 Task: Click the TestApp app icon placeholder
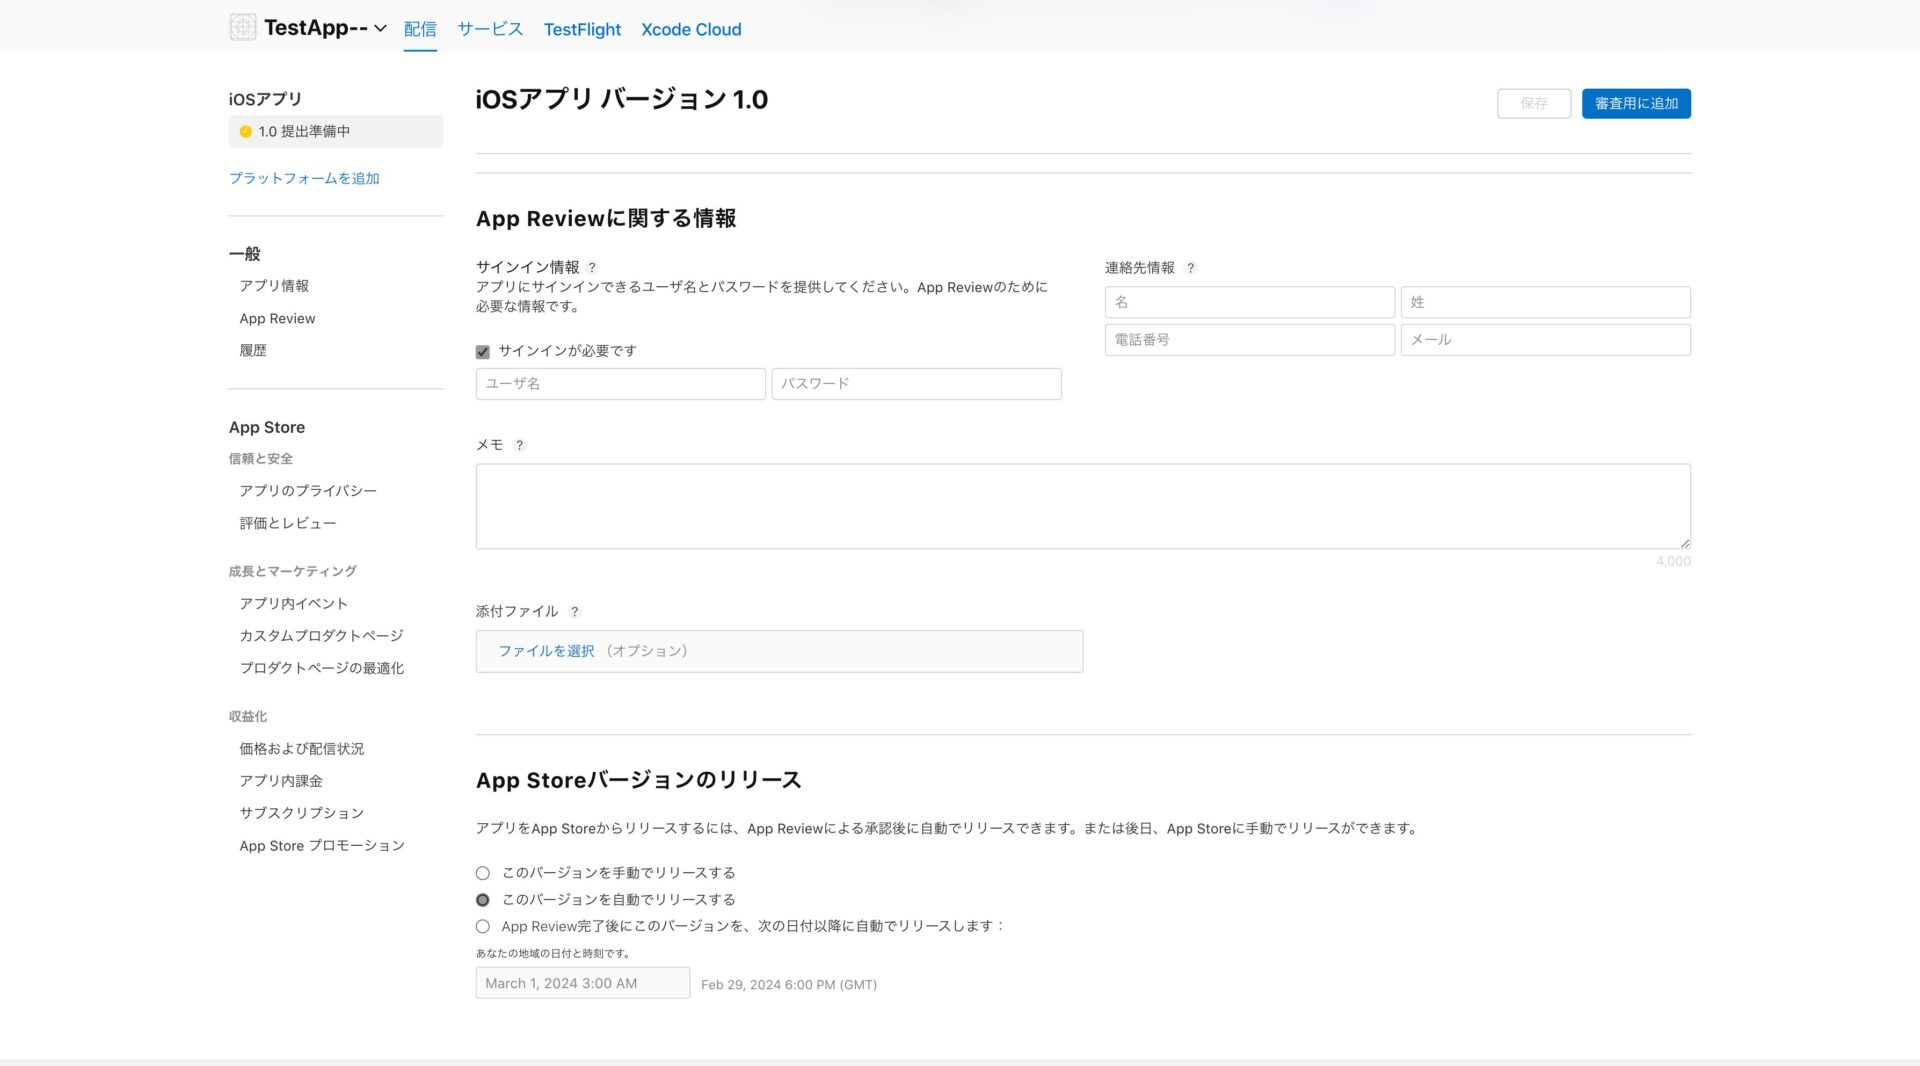(242, 28)
